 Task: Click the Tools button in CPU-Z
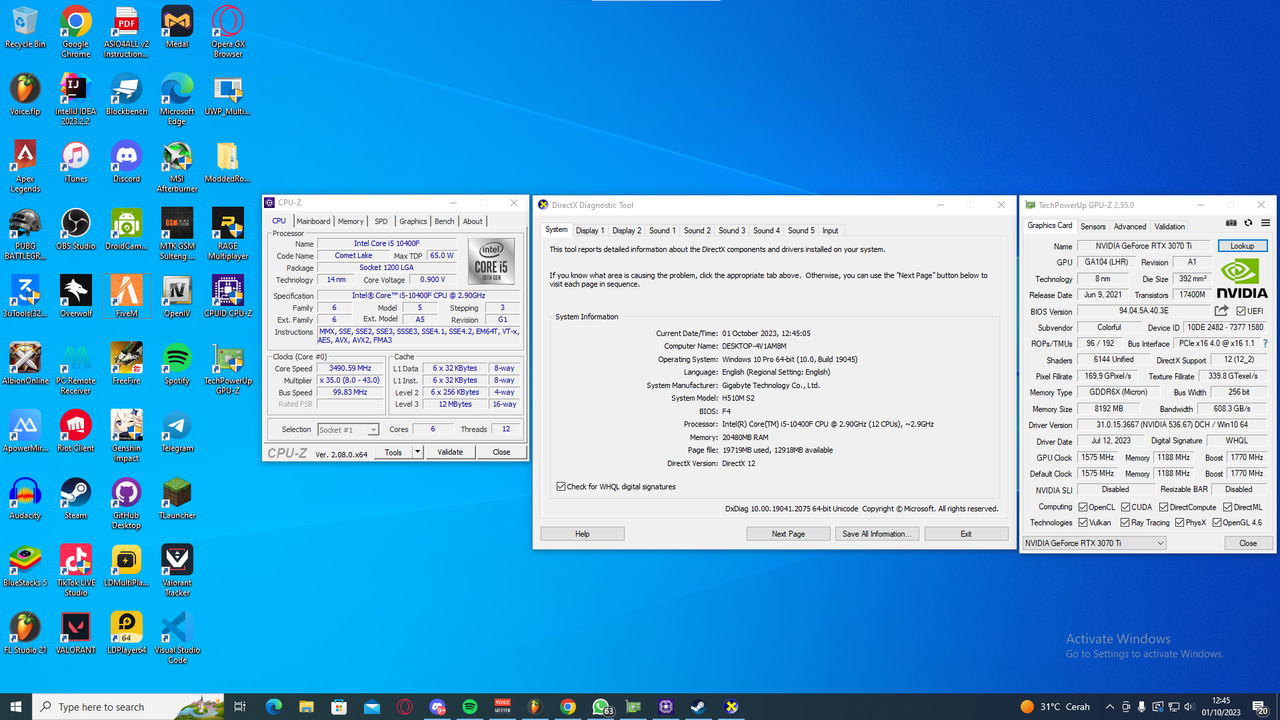[393, 452]
